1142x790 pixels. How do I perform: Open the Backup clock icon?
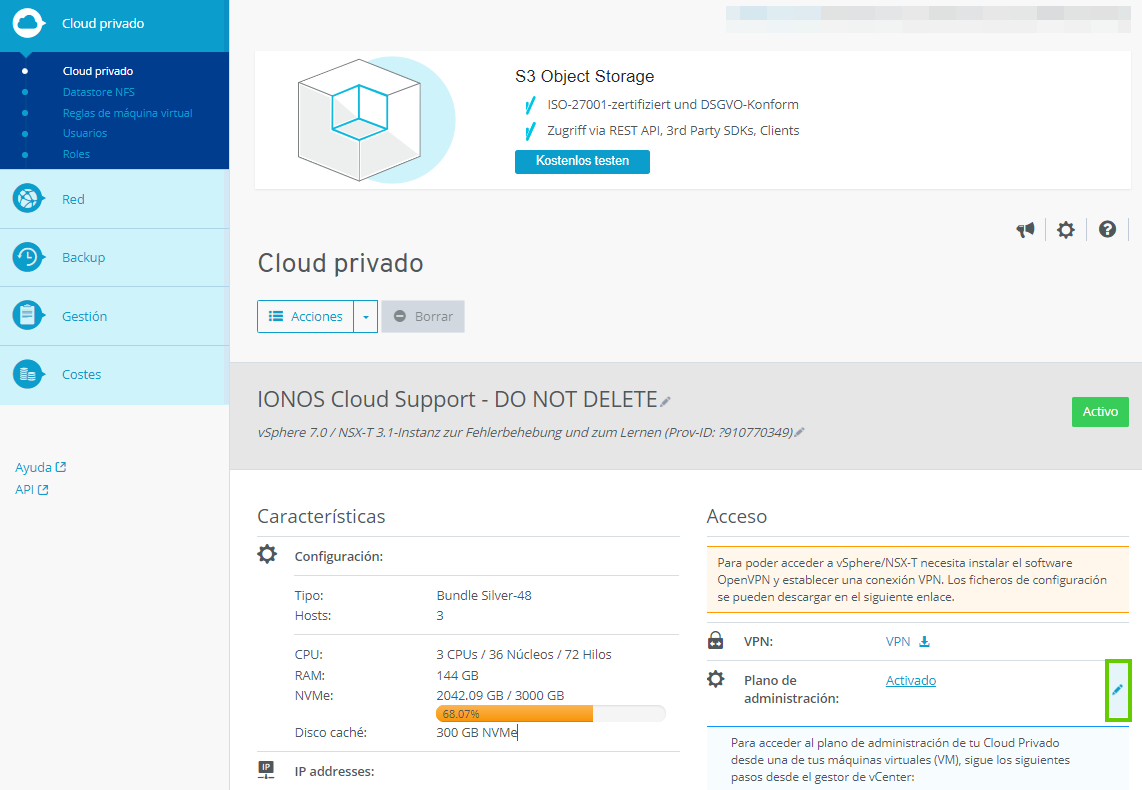(x=28, y=257)
